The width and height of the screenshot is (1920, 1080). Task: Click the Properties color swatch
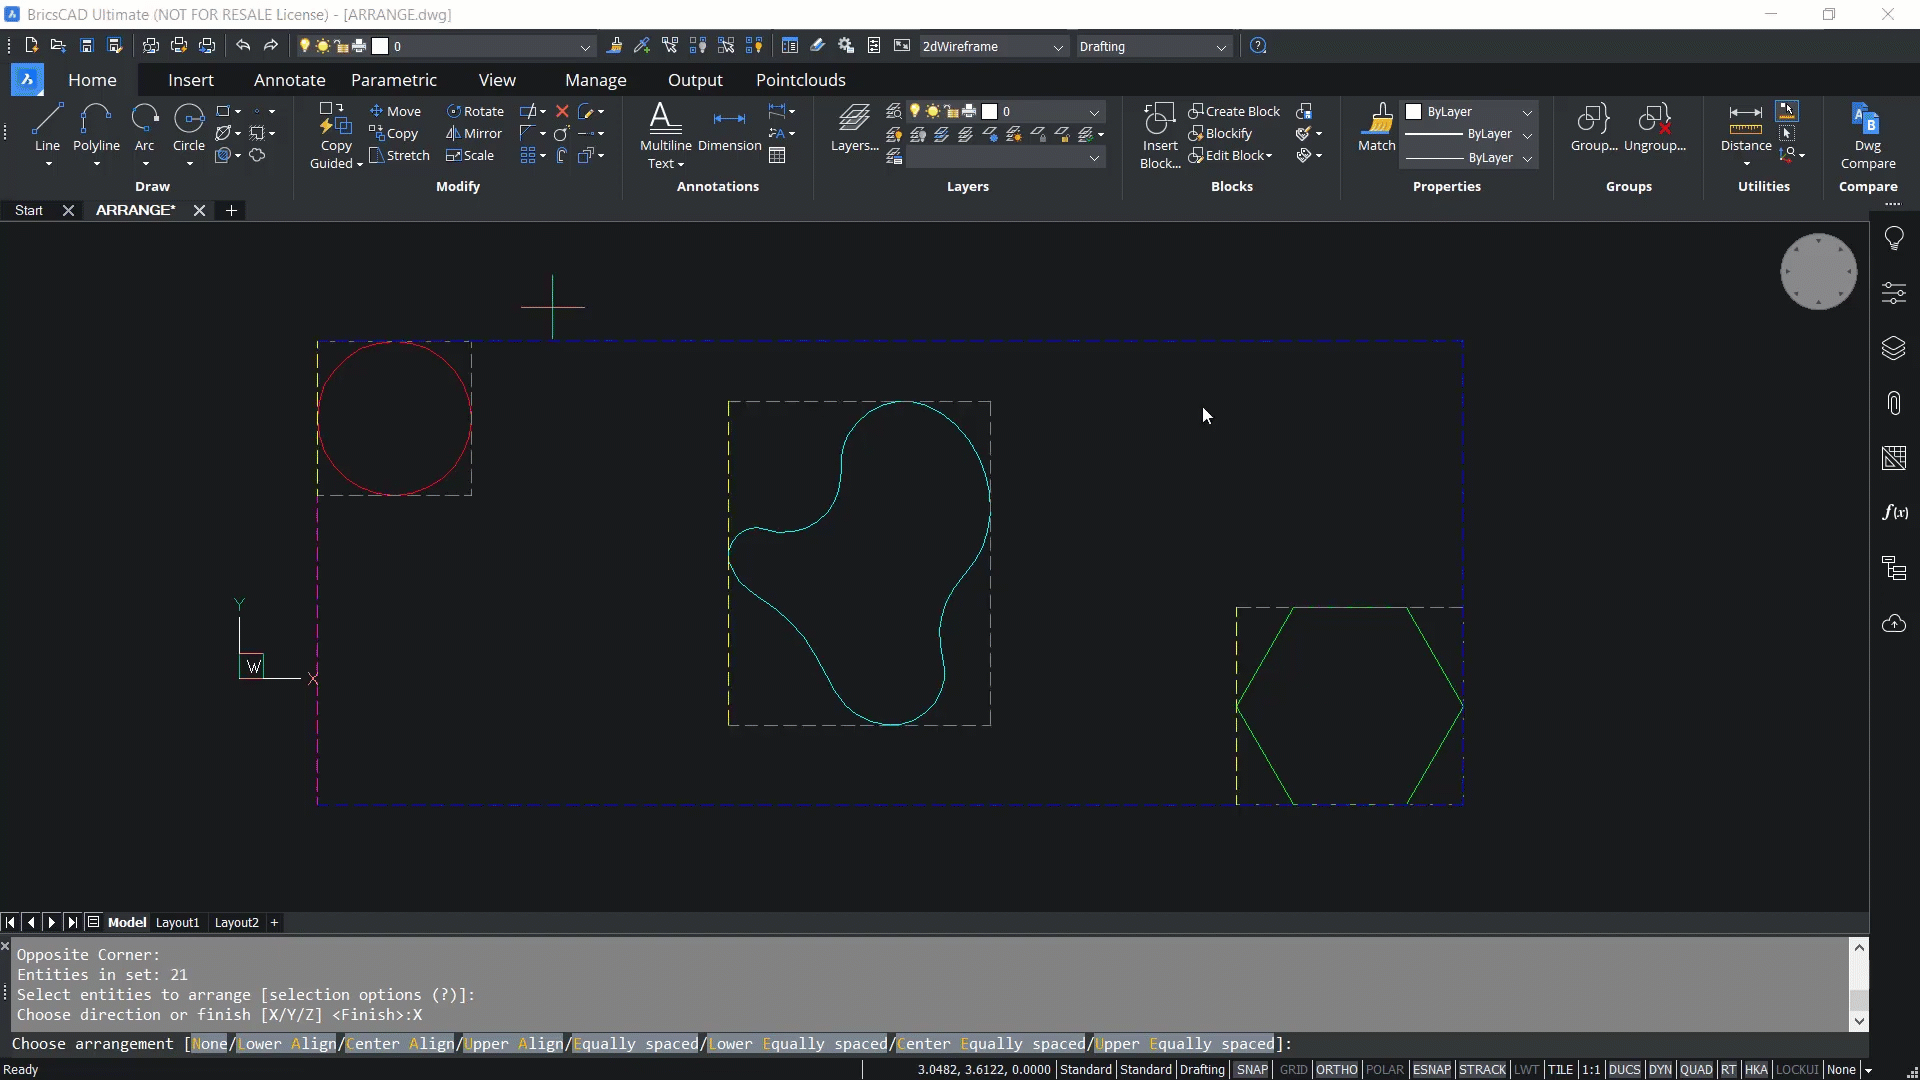click(1414, 112)
